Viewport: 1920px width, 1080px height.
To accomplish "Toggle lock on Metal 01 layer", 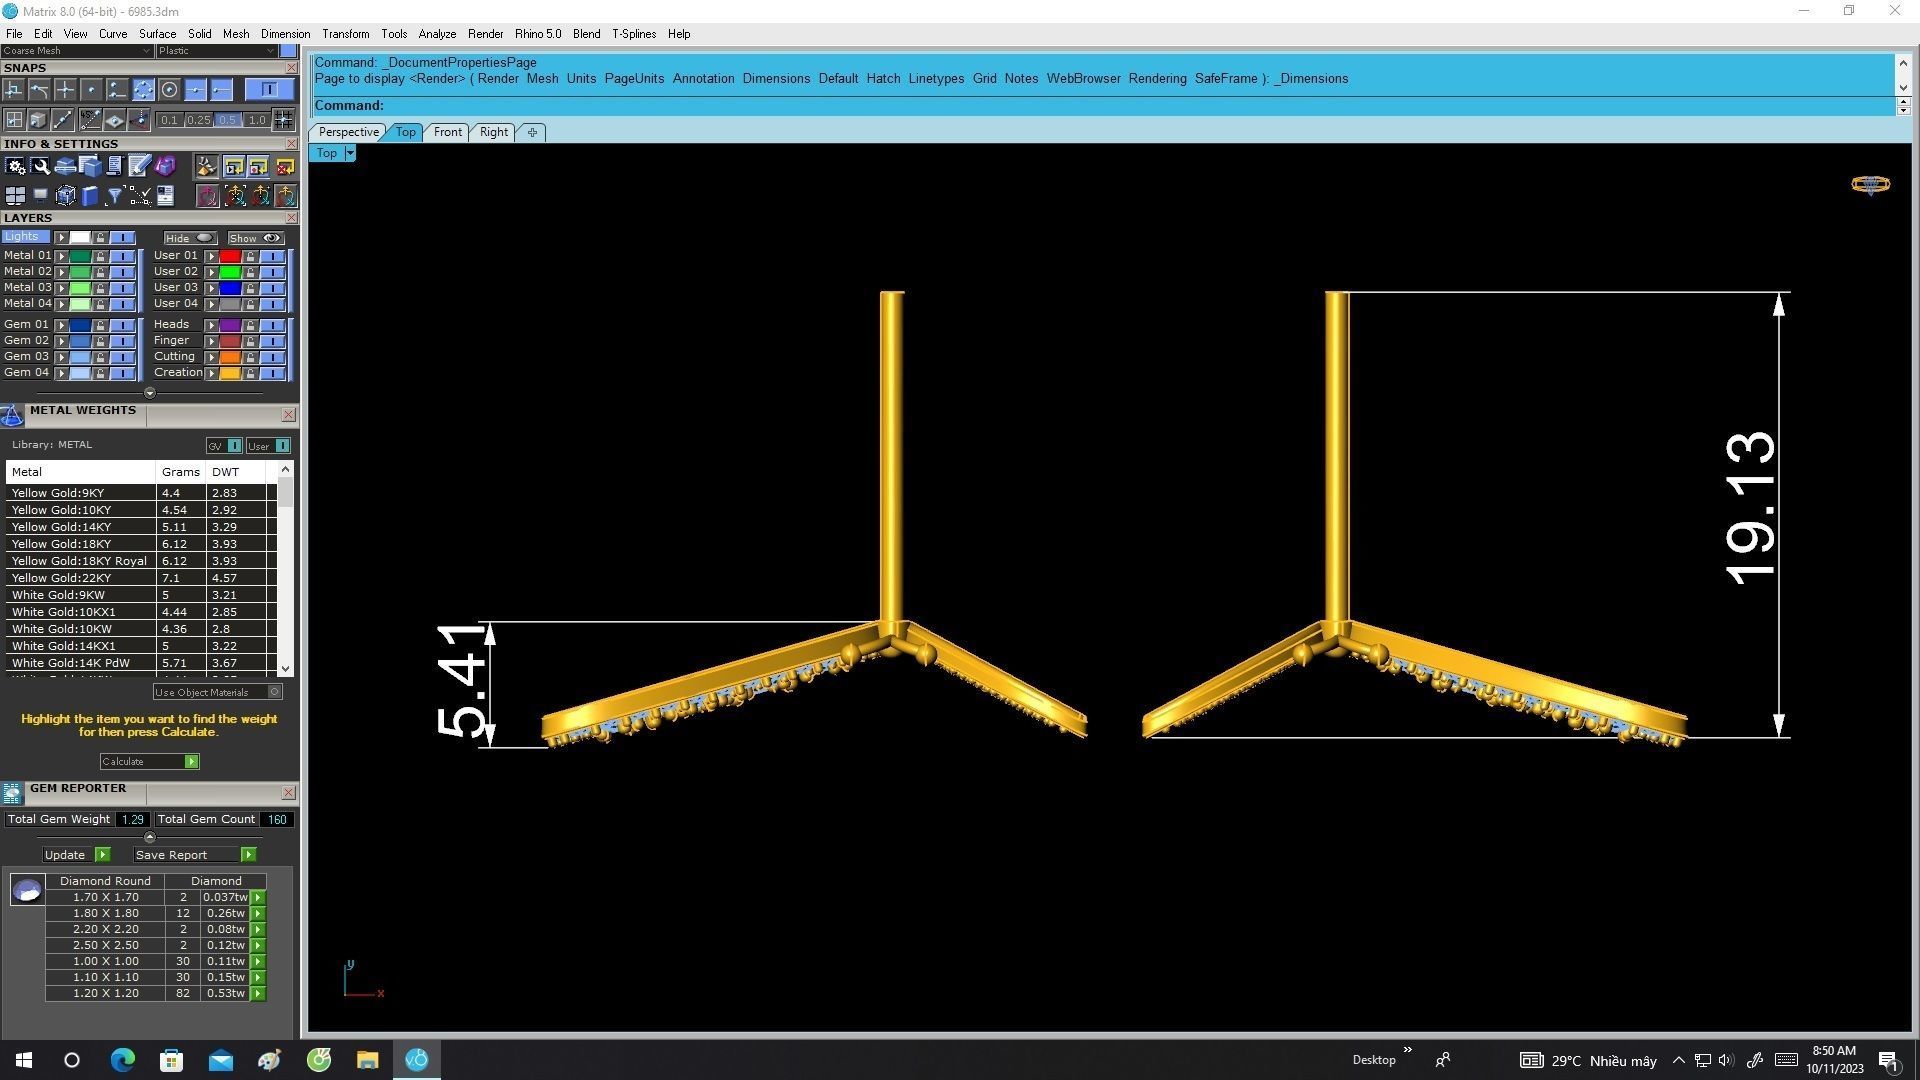I will coord(100,256).
